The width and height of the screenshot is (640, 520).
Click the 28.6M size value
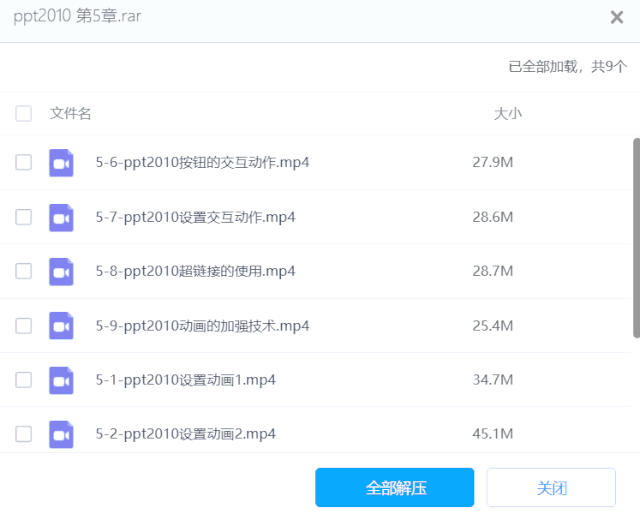click(493, 217)
